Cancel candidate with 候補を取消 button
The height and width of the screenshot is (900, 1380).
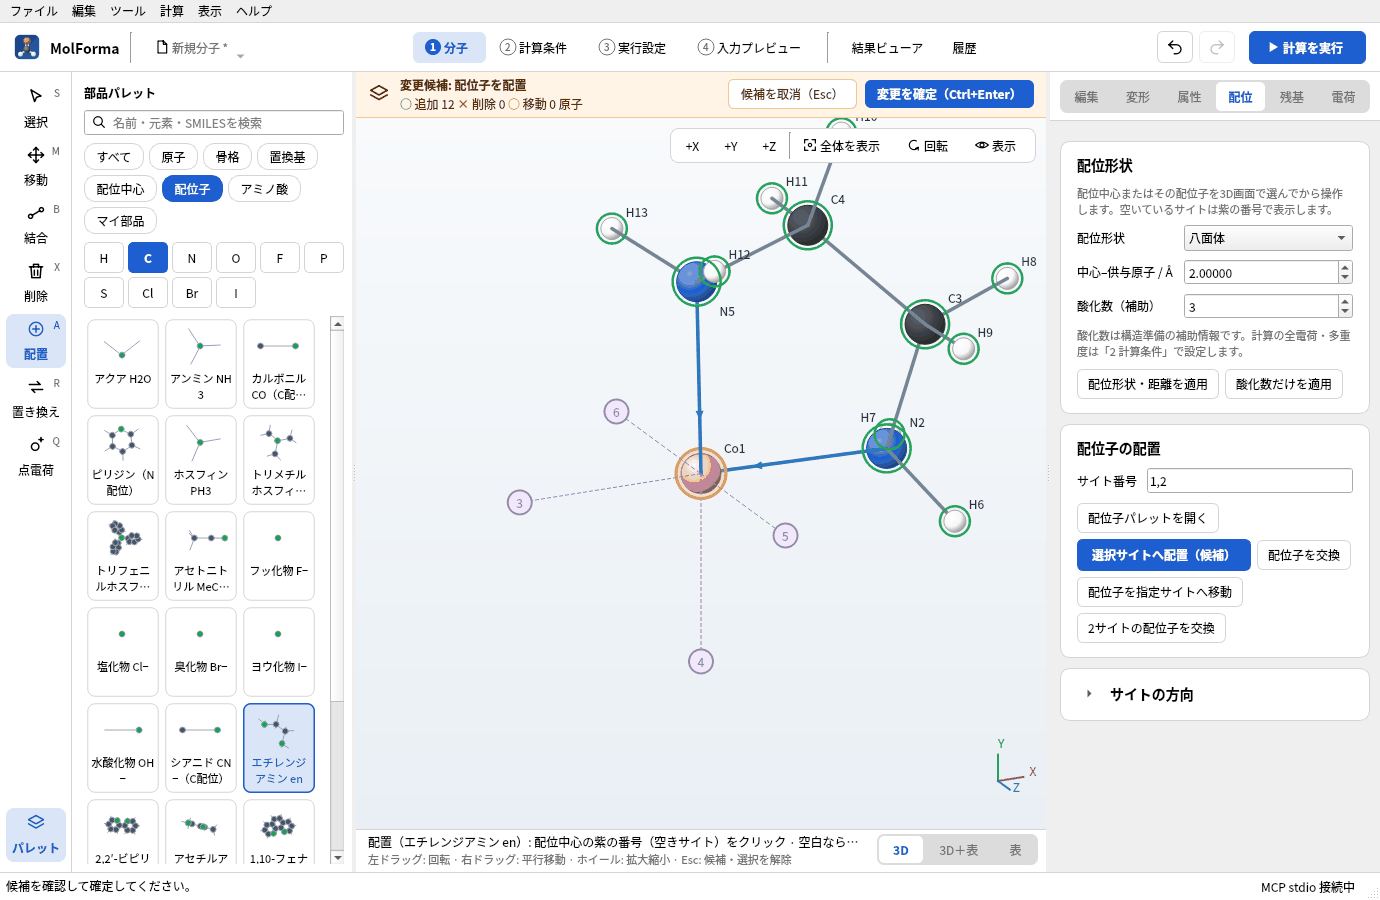coord(792,94)
